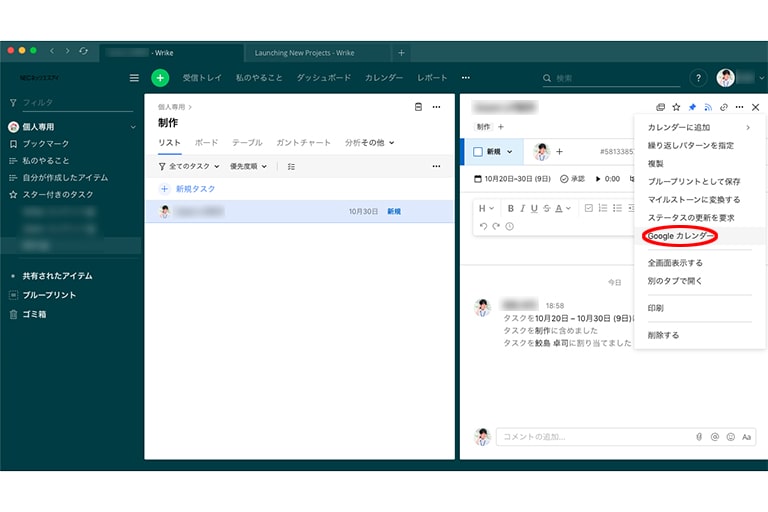The width and height of the screenshot is (768, 512).
Task: Choose 複製 from the task menu
Action: tap(655, 164)
